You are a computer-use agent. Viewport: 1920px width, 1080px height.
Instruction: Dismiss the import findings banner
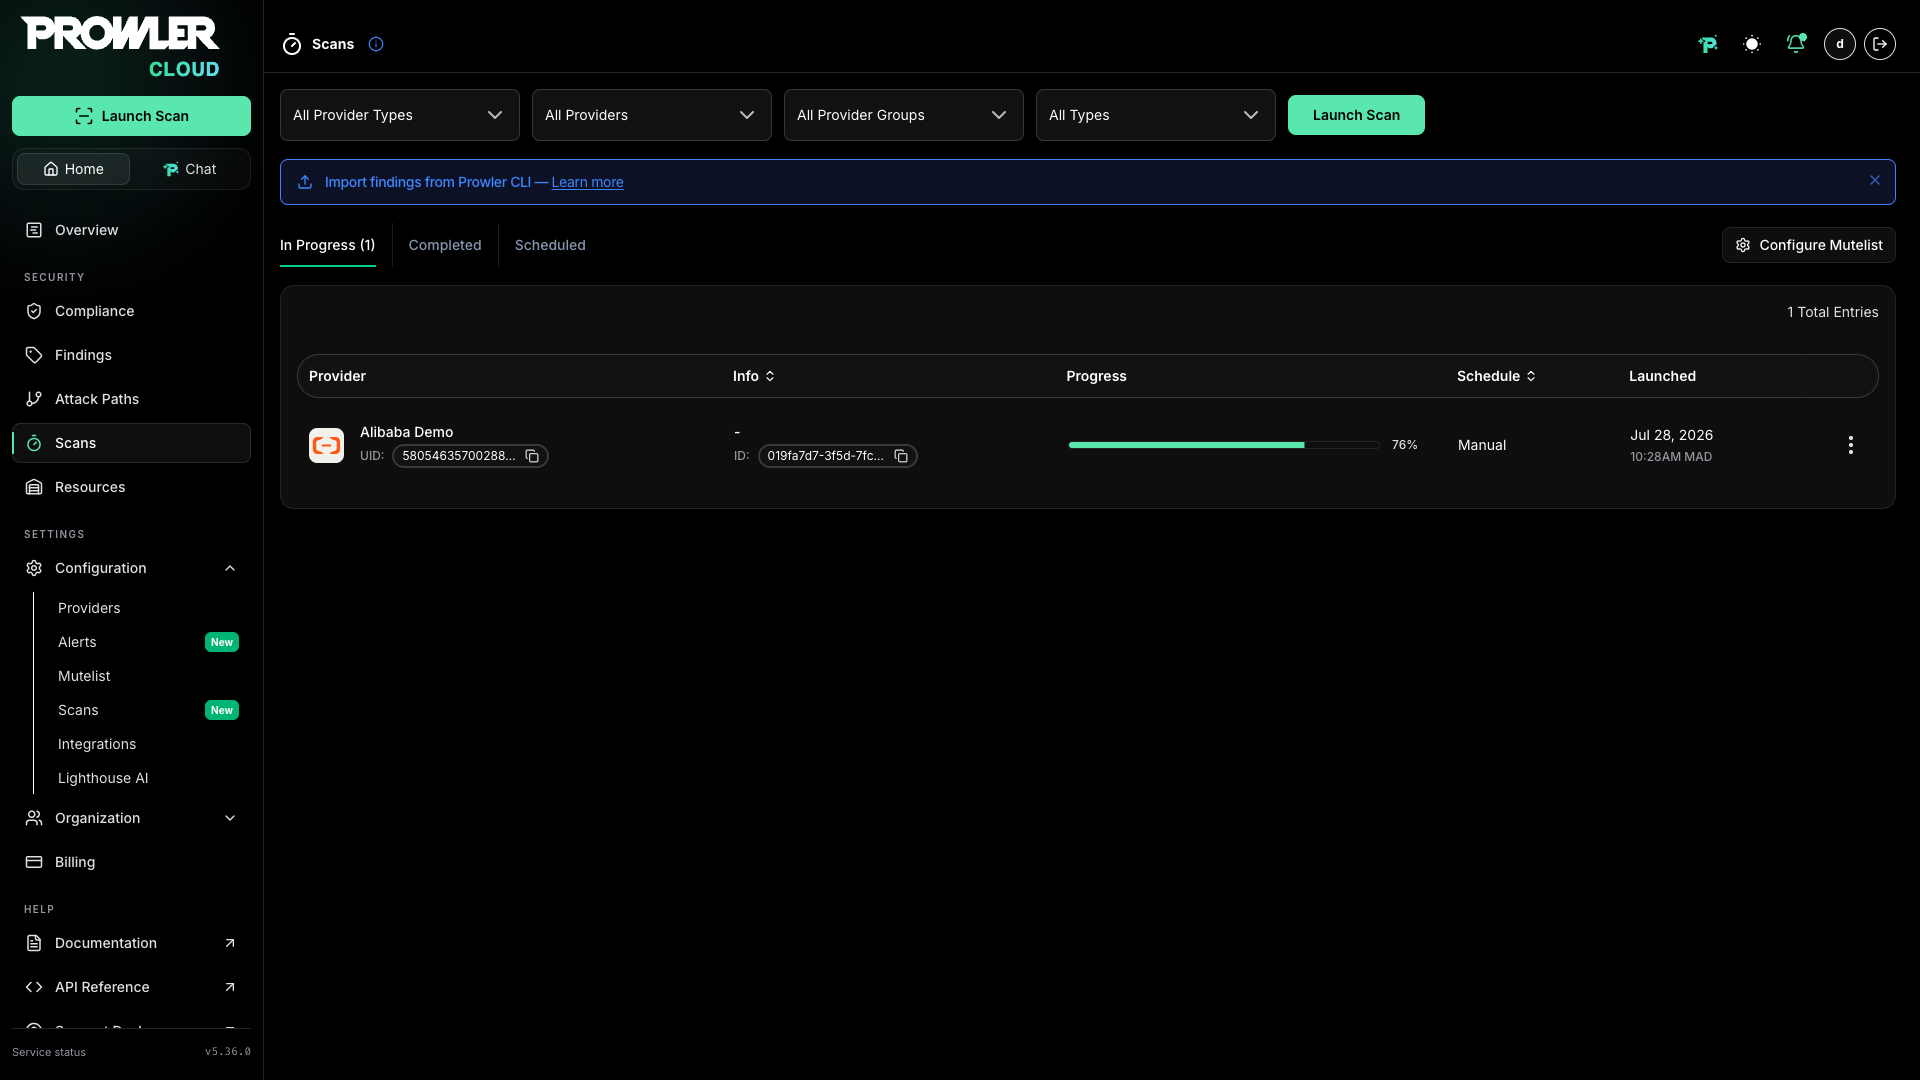(1875, 181)
